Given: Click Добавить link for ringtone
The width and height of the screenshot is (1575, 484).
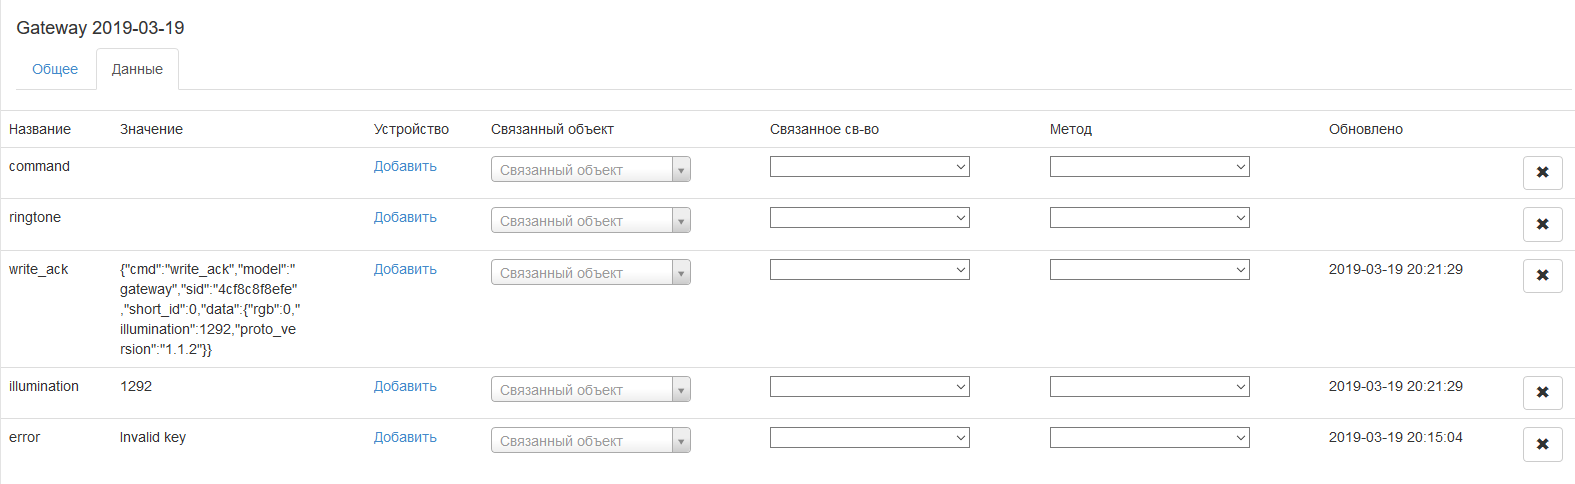Looking at the screenshot, I should (x=405, y=217).
